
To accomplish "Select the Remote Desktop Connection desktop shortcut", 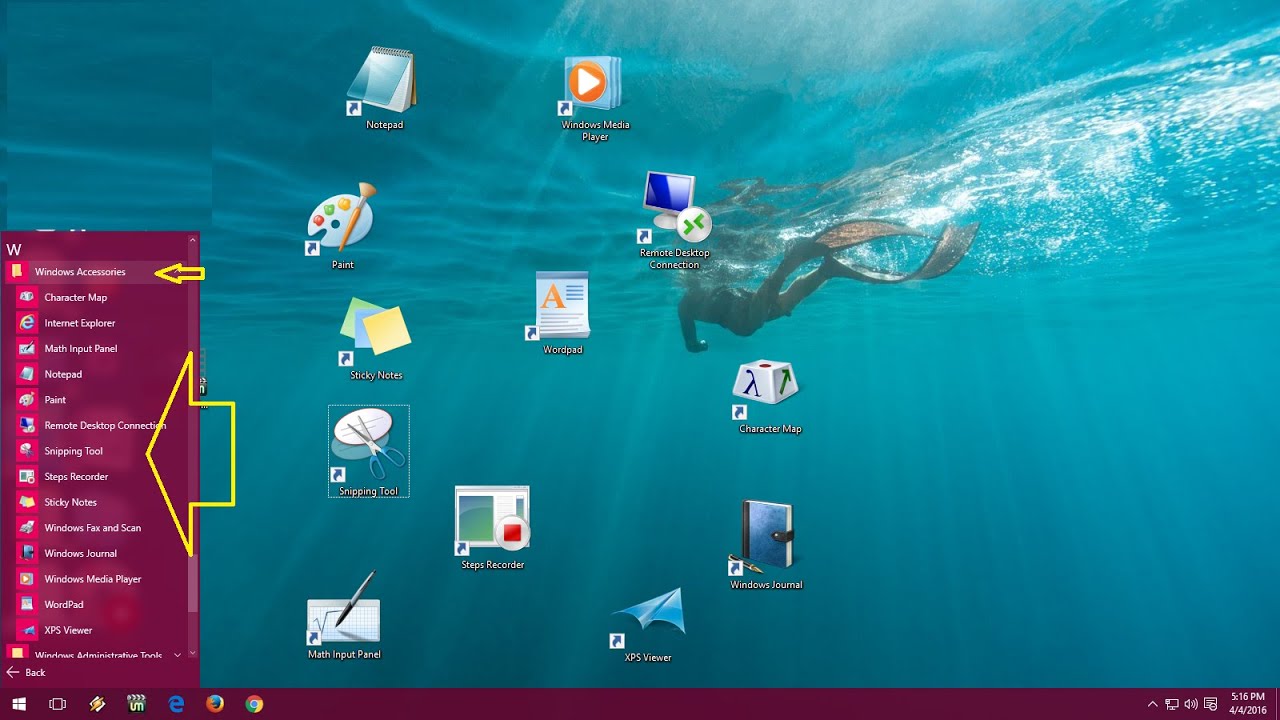I will tap(674, 220).
